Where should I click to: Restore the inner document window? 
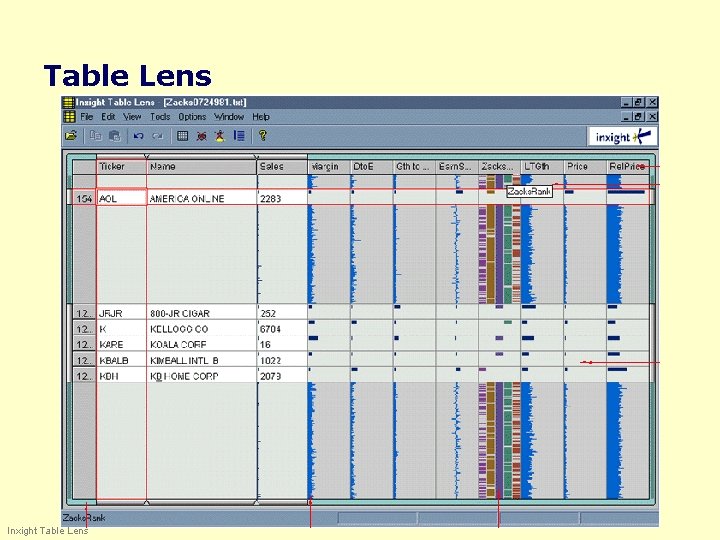[638, 117]
